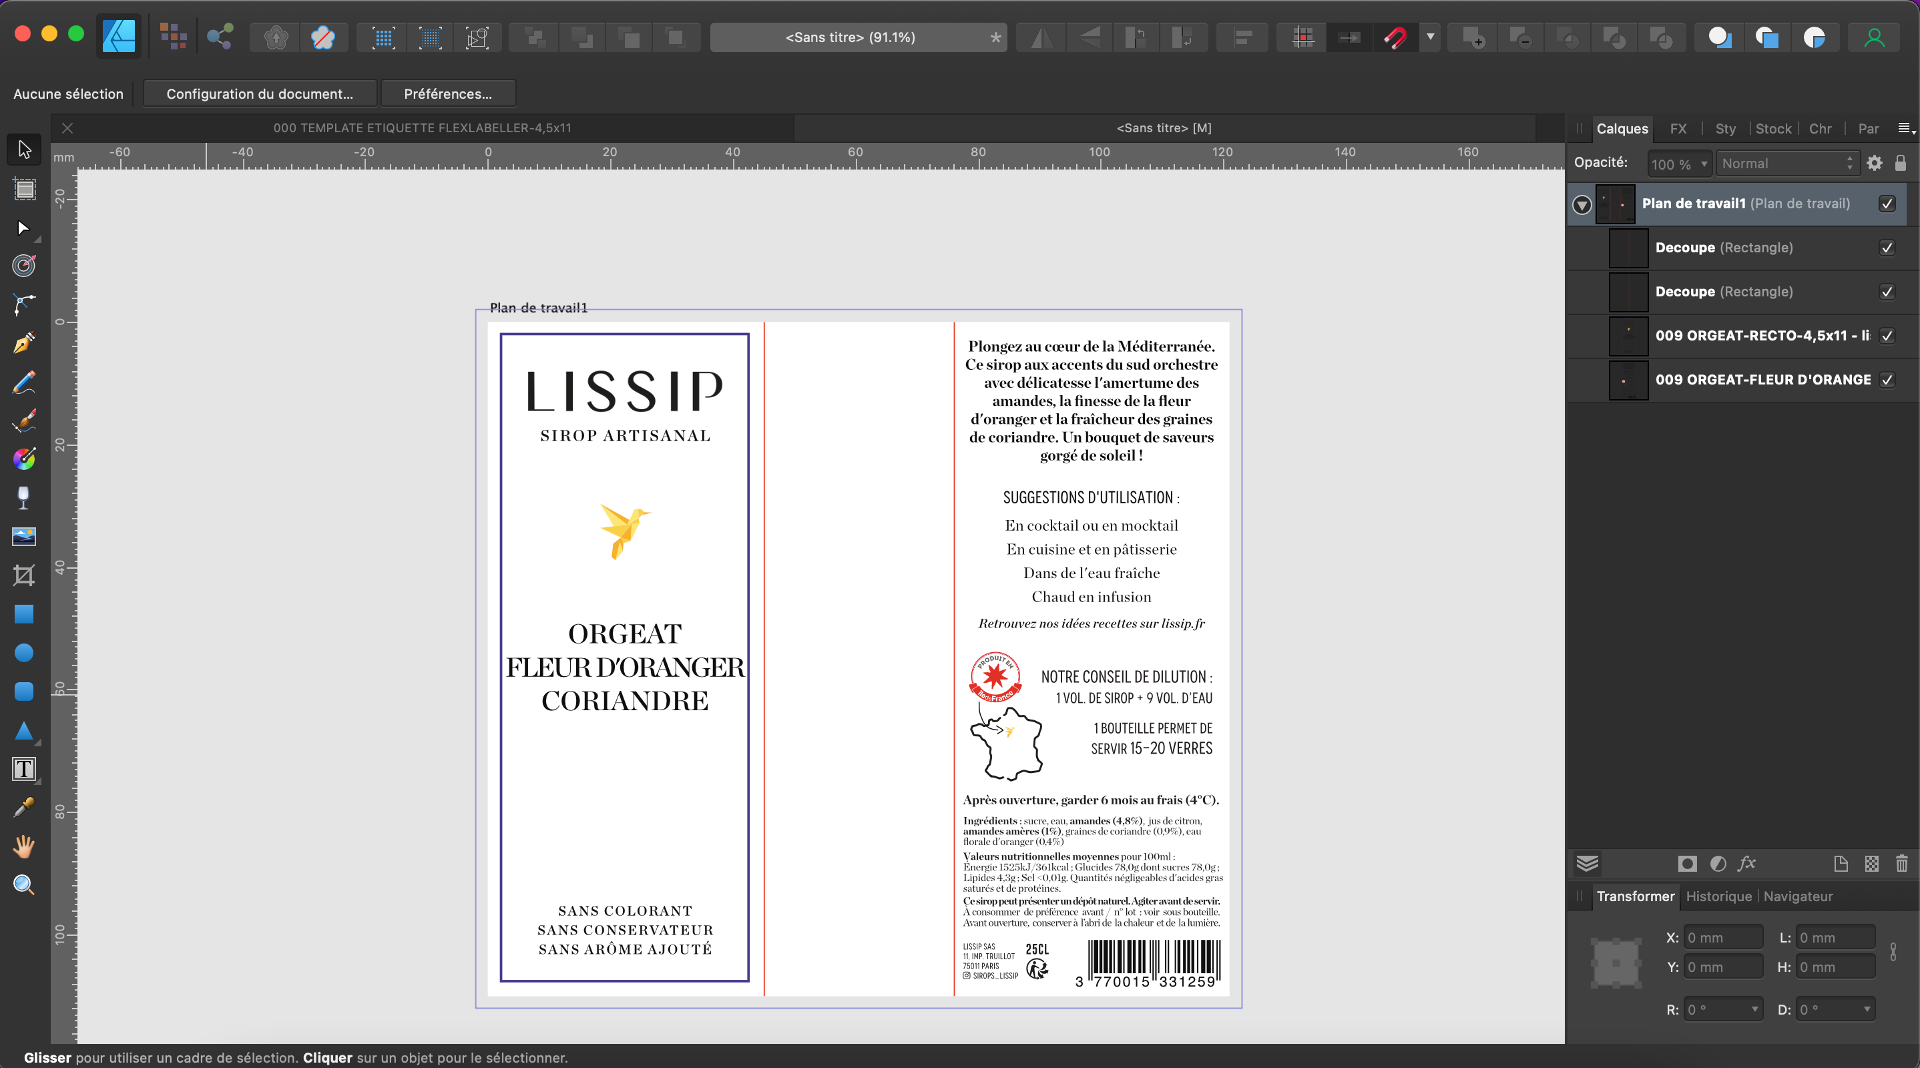Open the D shear dropdown arrow
The image size is (1920, 1068).
(x=1867, y=1009)
